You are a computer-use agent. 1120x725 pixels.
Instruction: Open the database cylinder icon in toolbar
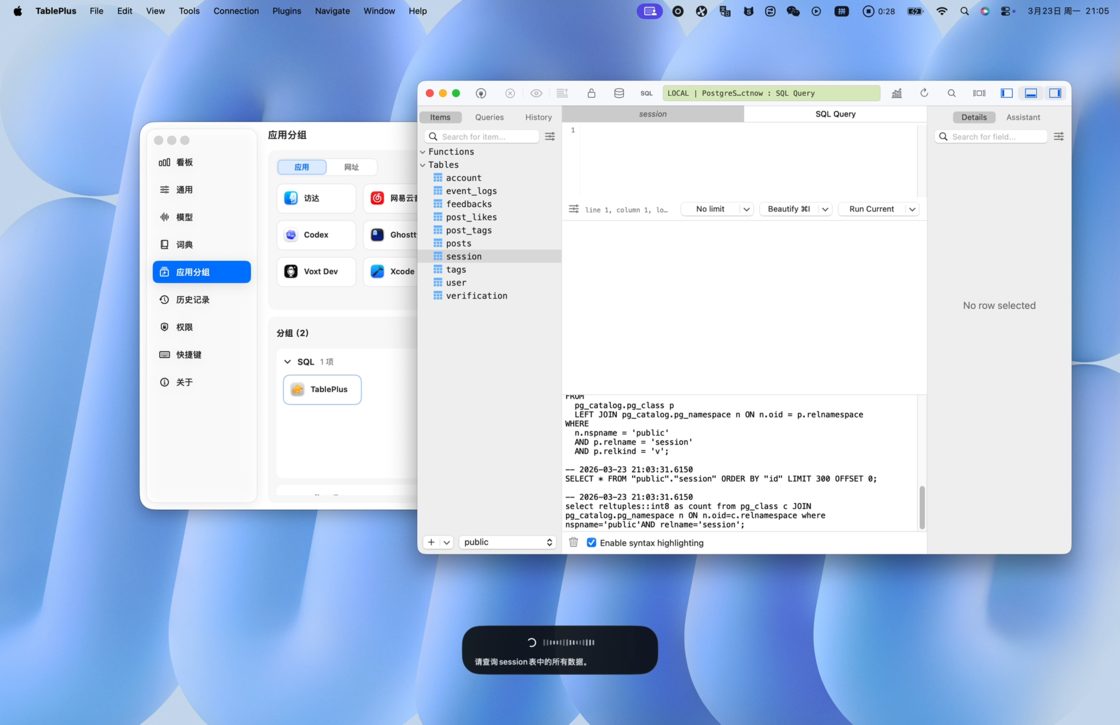click(x=619, y=94)
